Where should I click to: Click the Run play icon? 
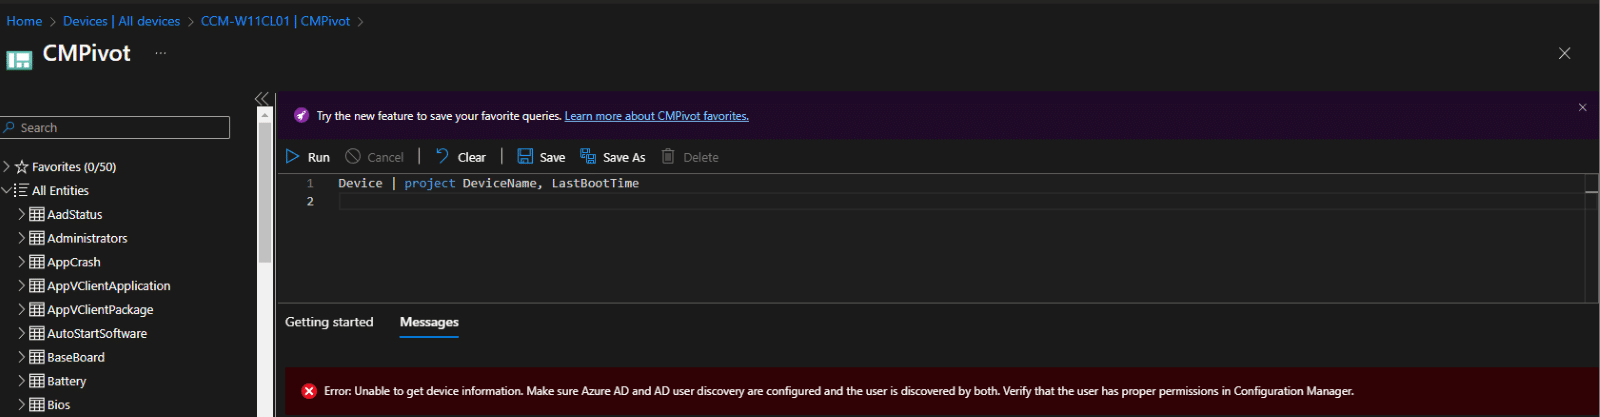tap(293, 157)
